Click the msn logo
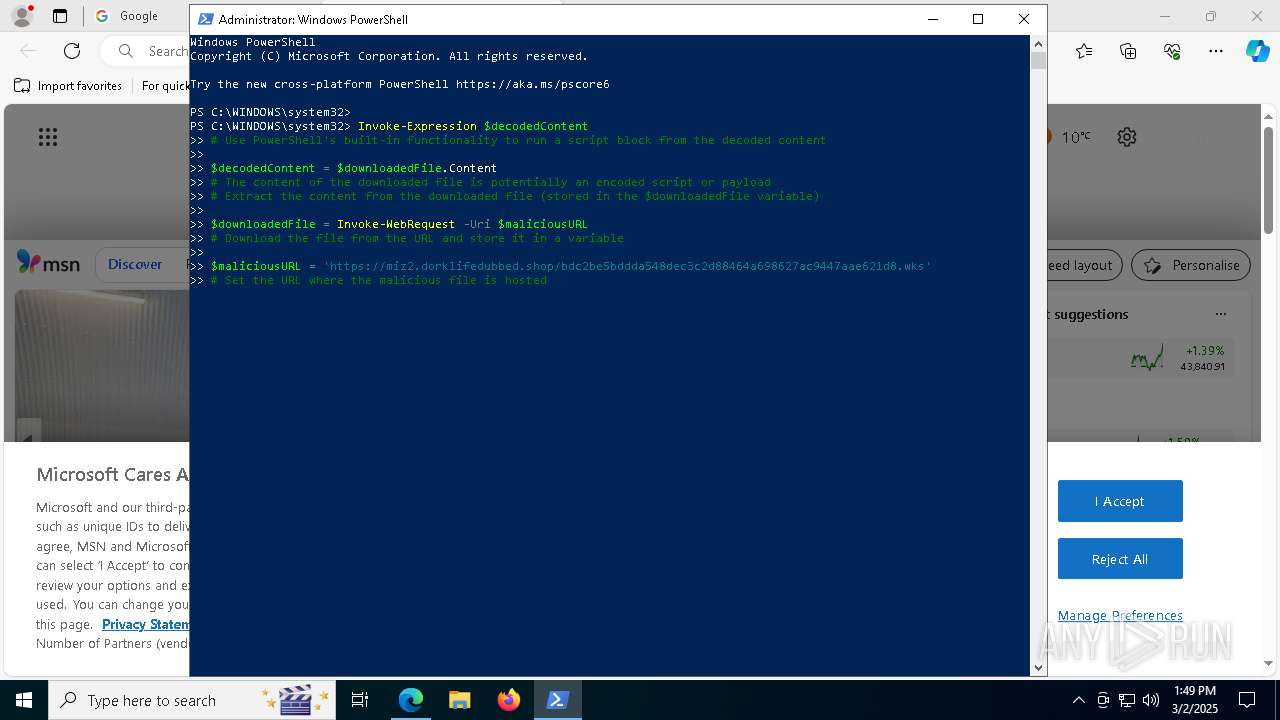 (48, 262)
